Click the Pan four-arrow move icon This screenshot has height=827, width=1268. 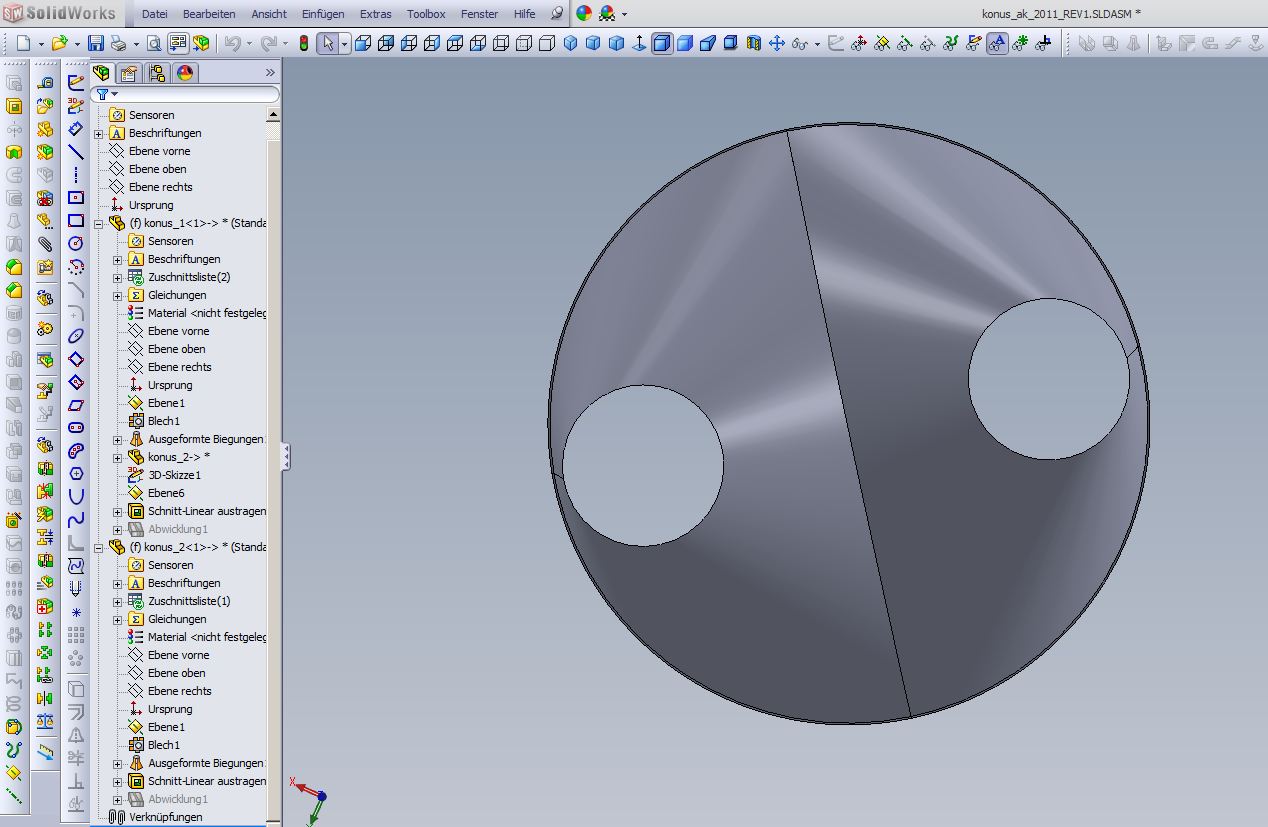(777, 44)
